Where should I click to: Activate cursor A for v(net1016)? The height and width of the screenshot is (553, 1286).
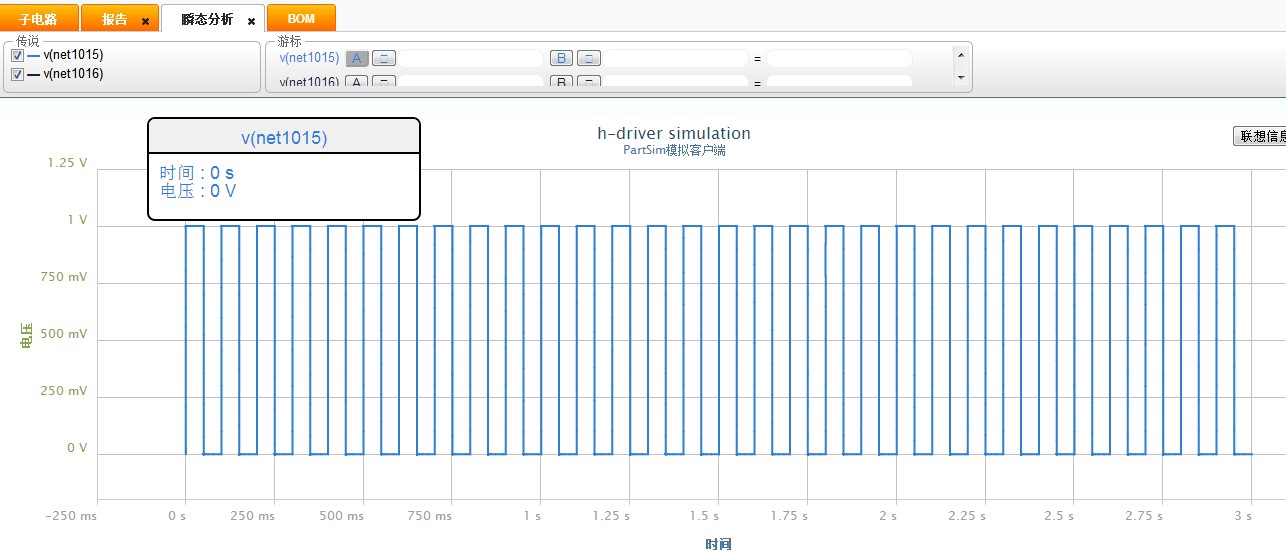pyautogui.click(x=357, y=82)
